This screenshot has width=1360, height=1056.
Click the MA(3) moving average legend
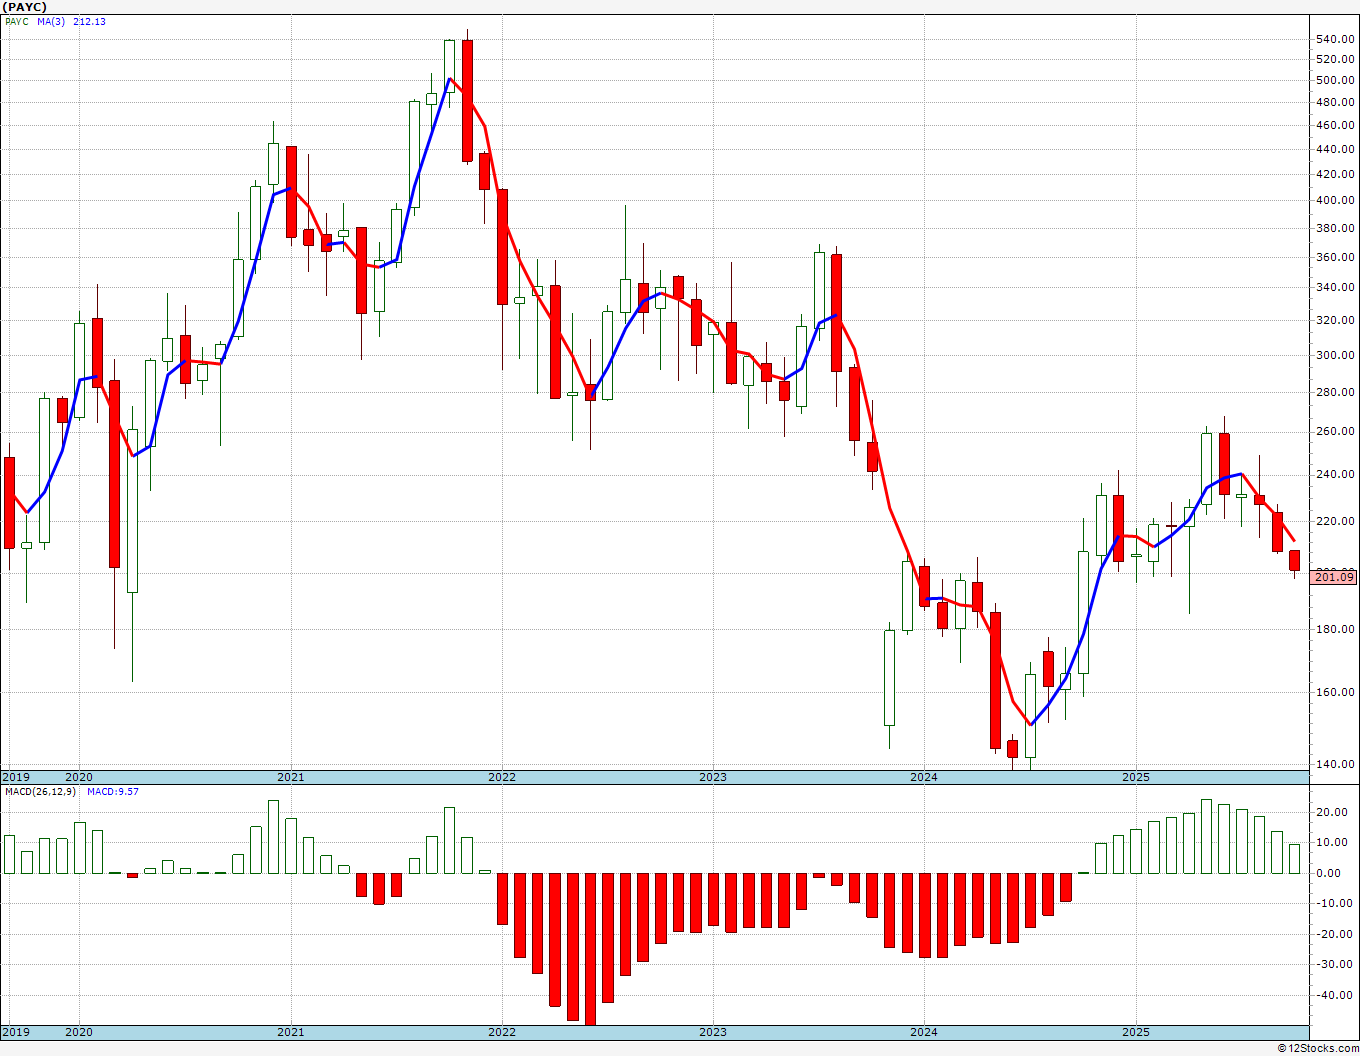pos(51,21)
